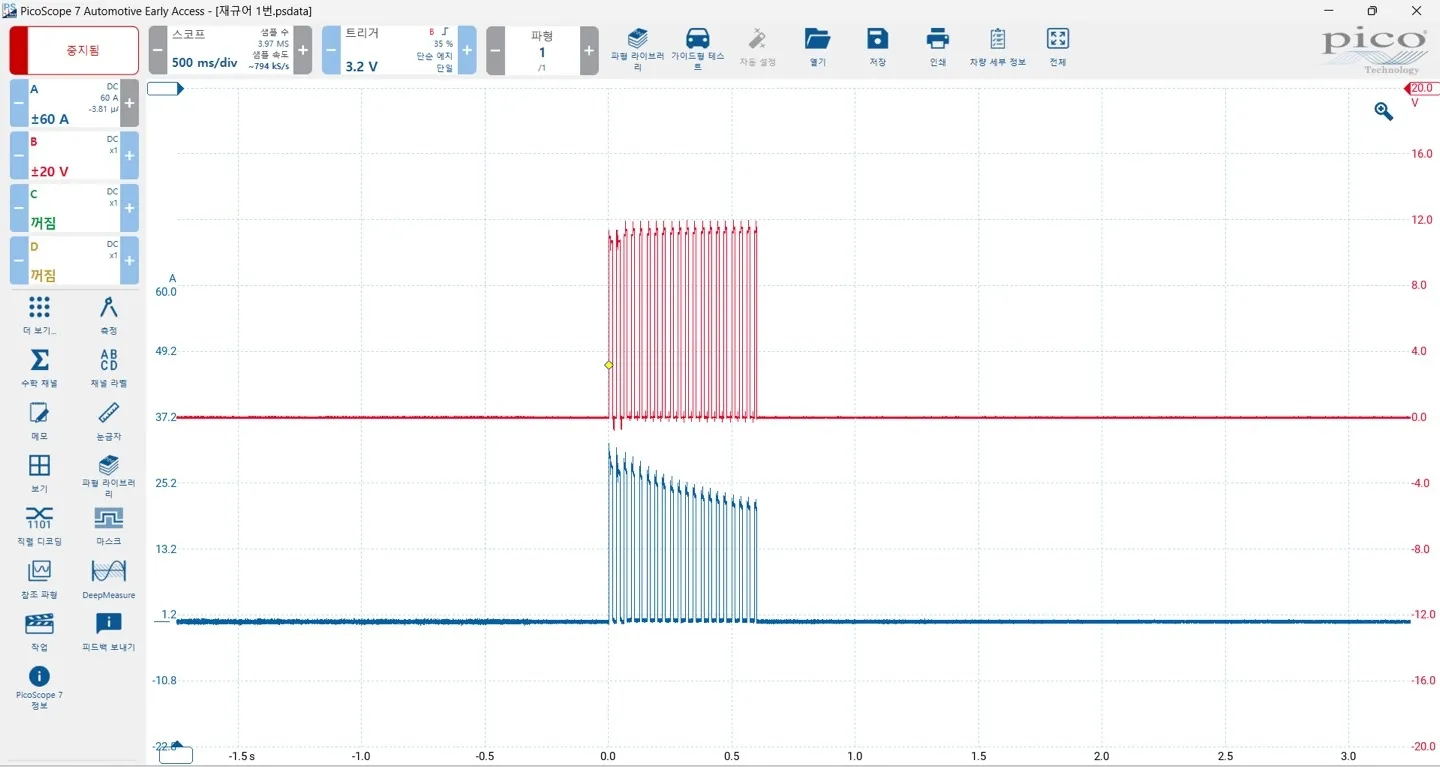Click plus on channel D

click(x=129, y=261)
